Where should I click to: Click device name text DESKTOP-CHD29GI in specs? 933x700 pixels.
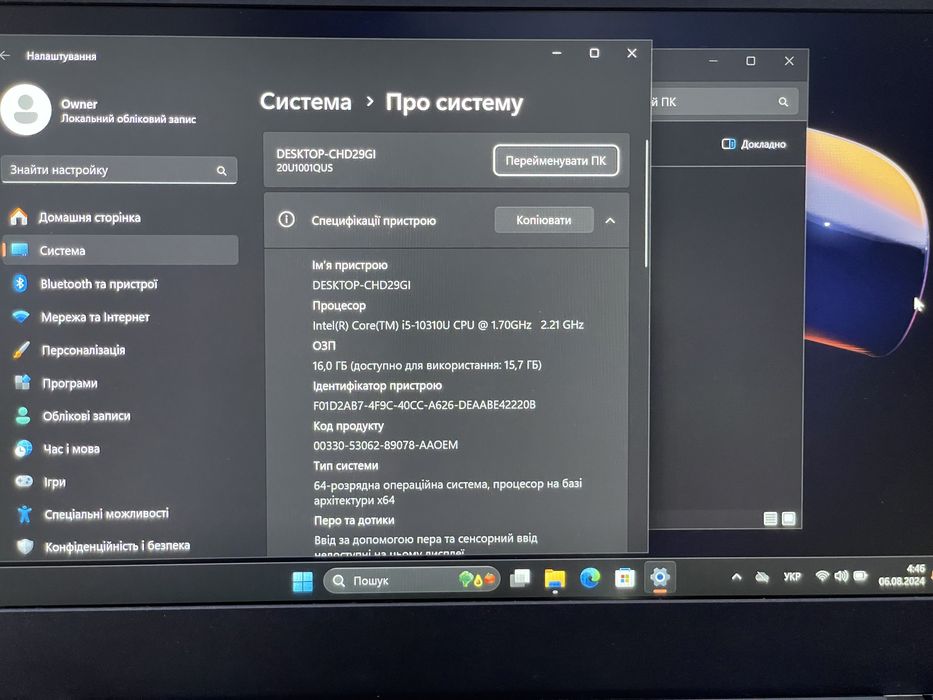pyautogui.click(x=362, y=285)
